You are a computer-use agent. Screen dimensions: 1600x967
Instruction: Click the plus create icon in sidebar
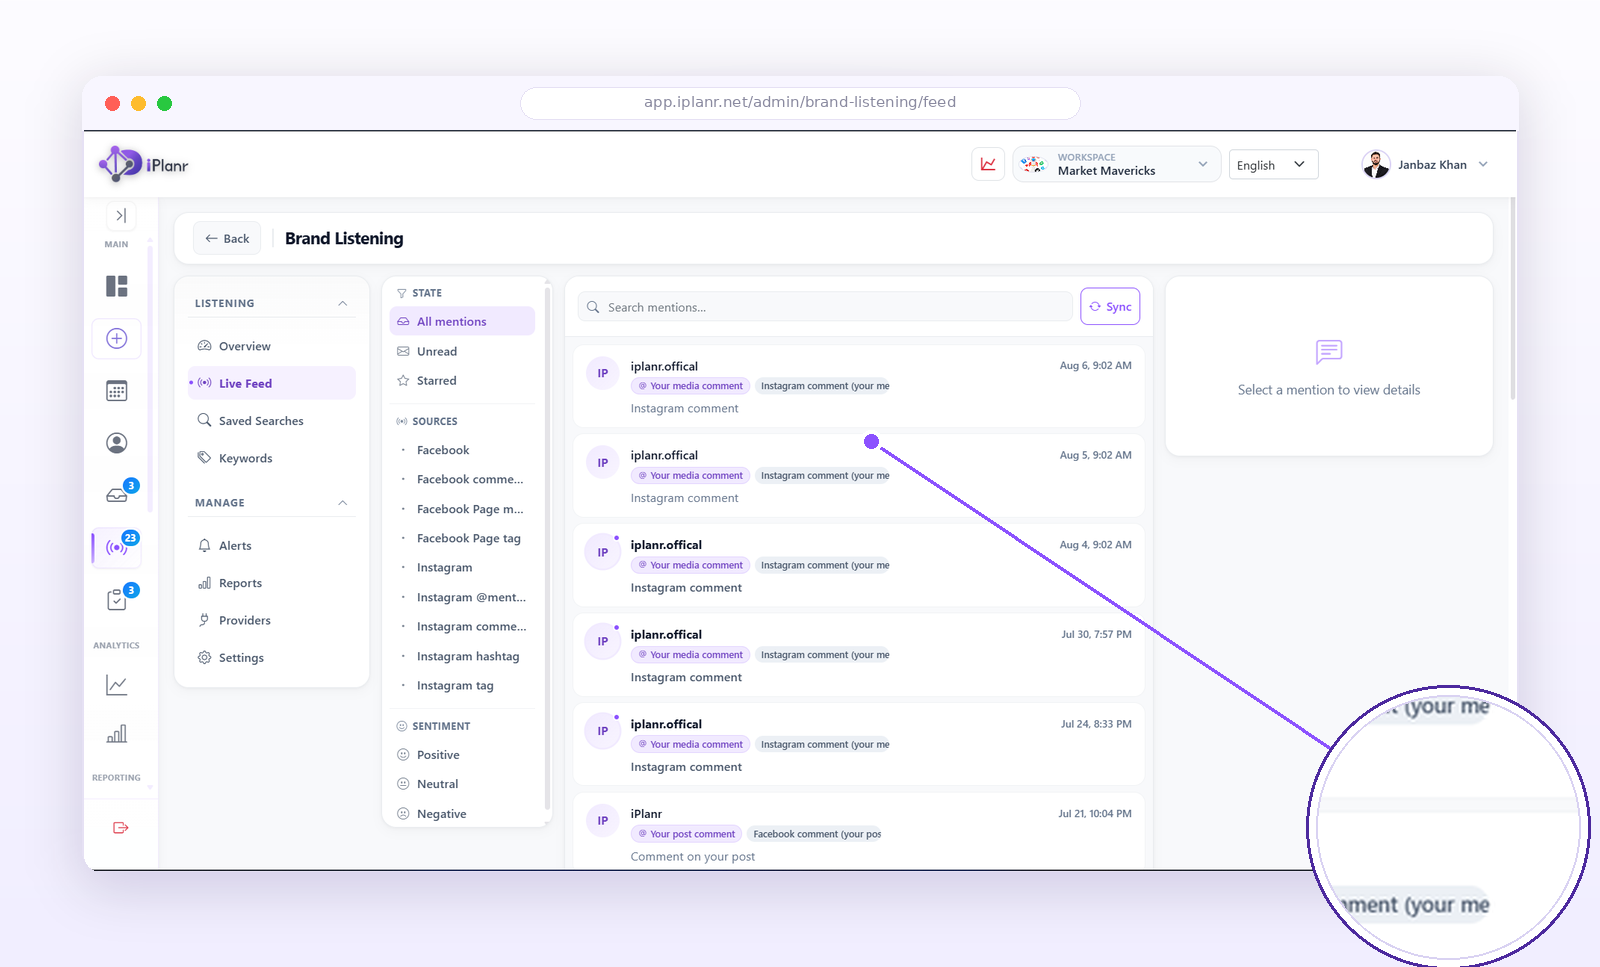pos(117,338)
